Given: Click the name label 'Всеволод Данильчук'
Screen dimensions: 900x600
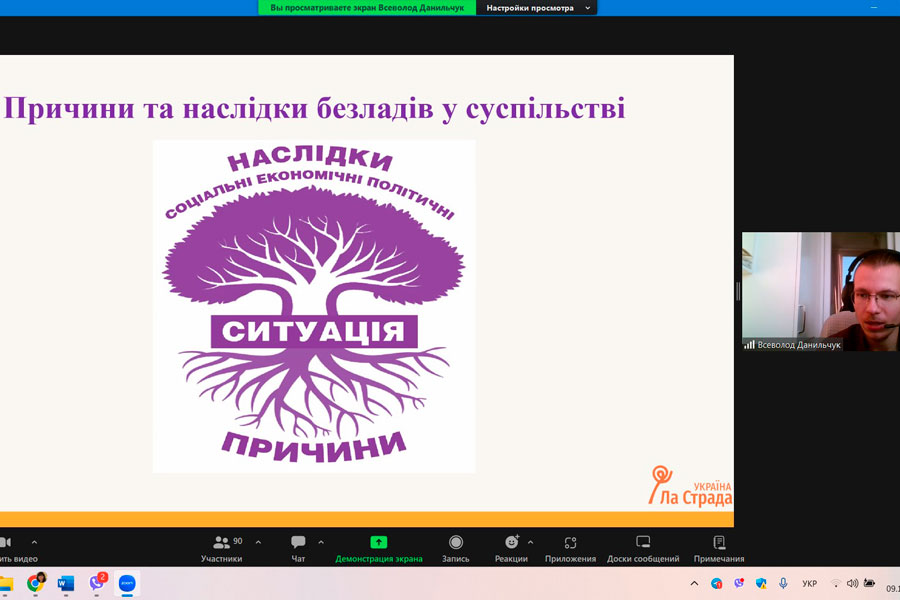Looking at the screenshot, I should pyautogui.click(x=798, y=345).
